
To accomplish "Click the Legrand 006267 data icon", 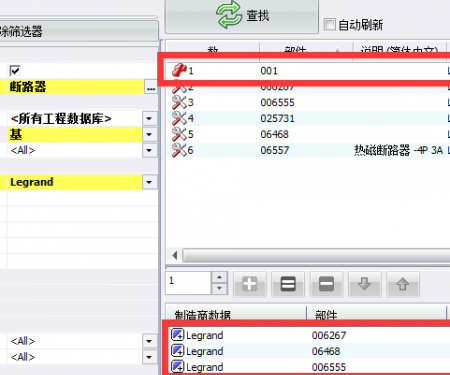I will coord(177,335).
